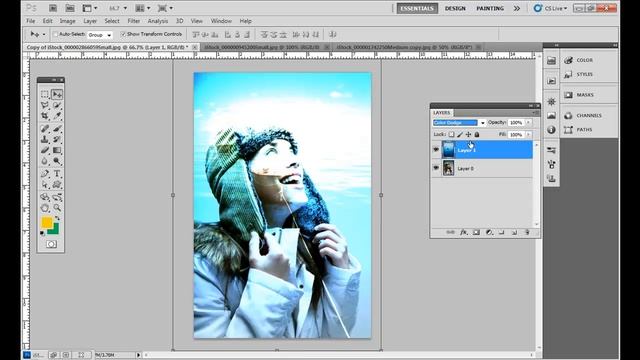Create new adjustment layer icon
Screen dimensions: 640x360
point(489,232)
